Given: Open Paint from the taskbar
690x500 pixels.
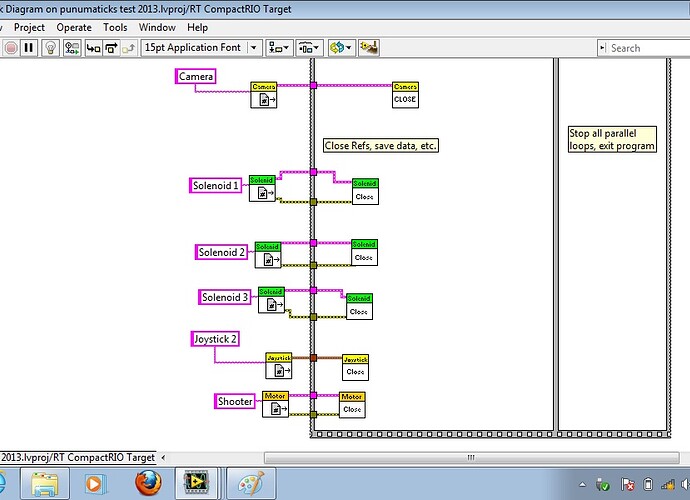Looking at the screenshot, I should (x=251, y=483).
